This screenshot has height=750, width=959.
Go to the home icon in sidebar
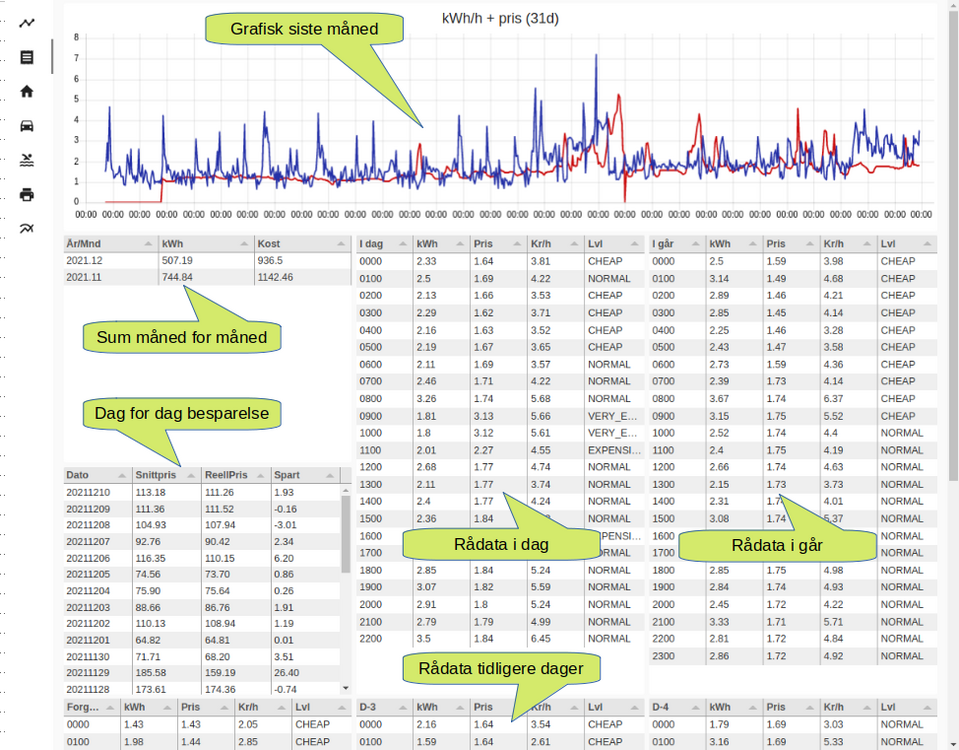point(27,91)
